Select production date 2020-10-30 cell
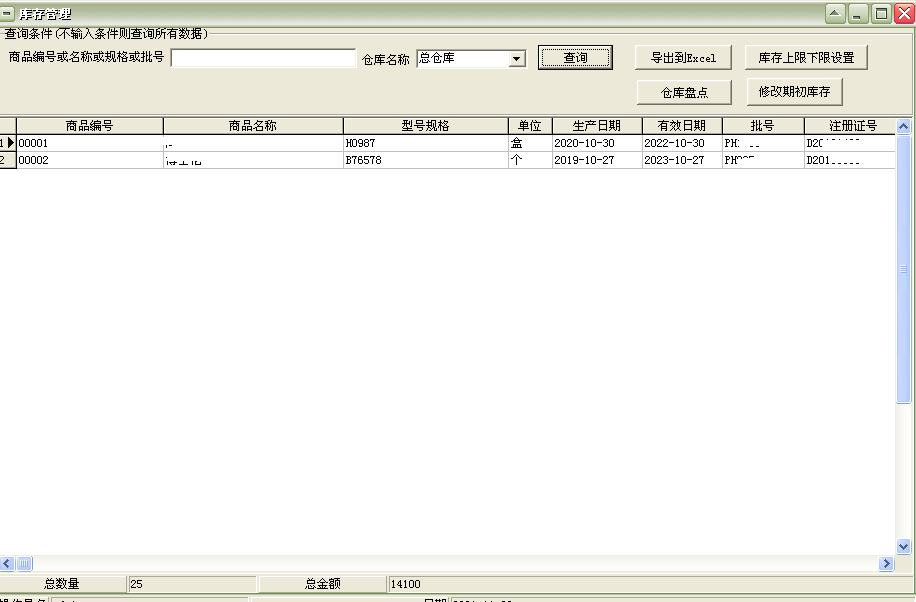916x602 pixels. coord(596,143)
